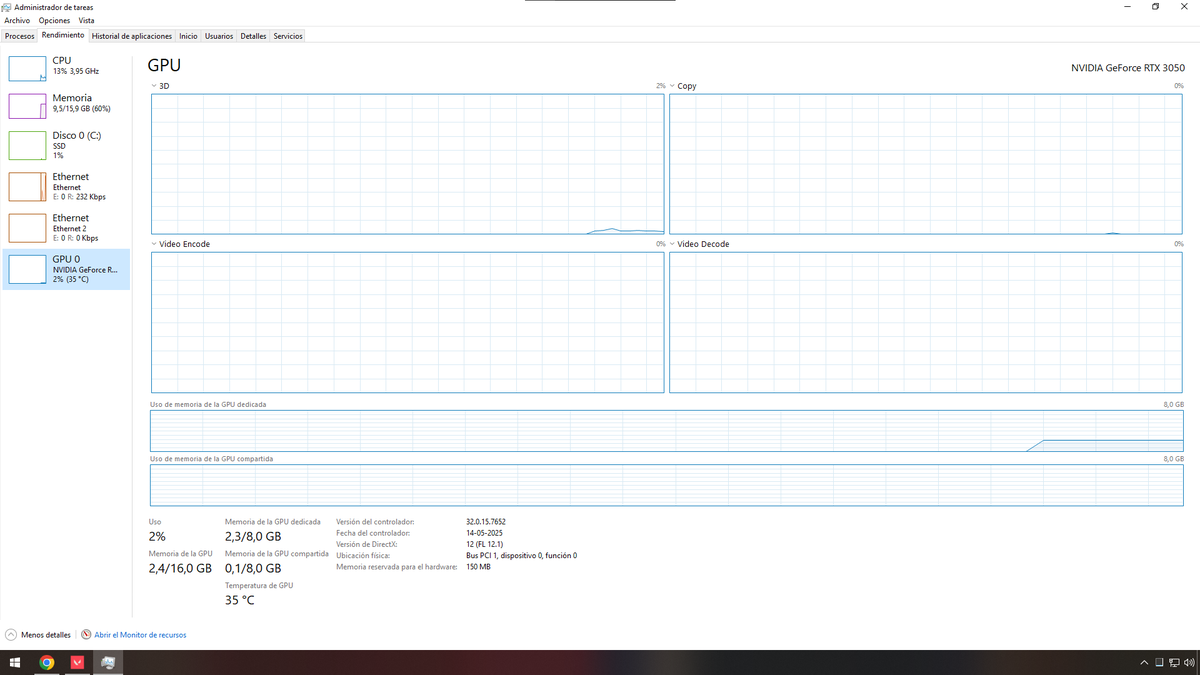Open the Historial de aplicaciones tab
1200x675 pixels.
(132, 36)
